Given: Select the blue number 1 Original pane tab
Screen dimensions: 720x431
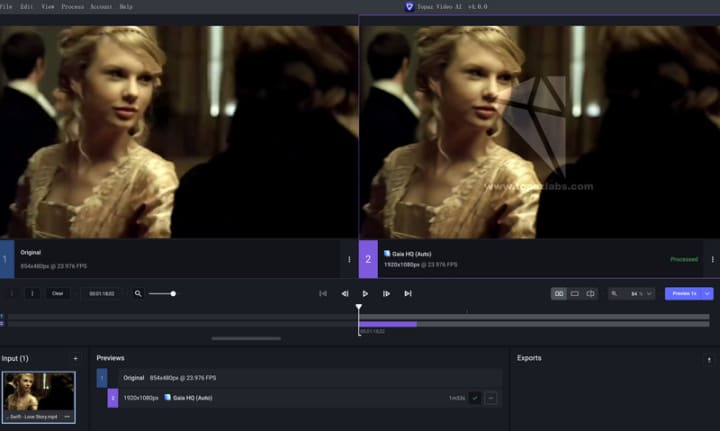Looking at the screenshot, I should pyautogui.click(x=7, y=259).
